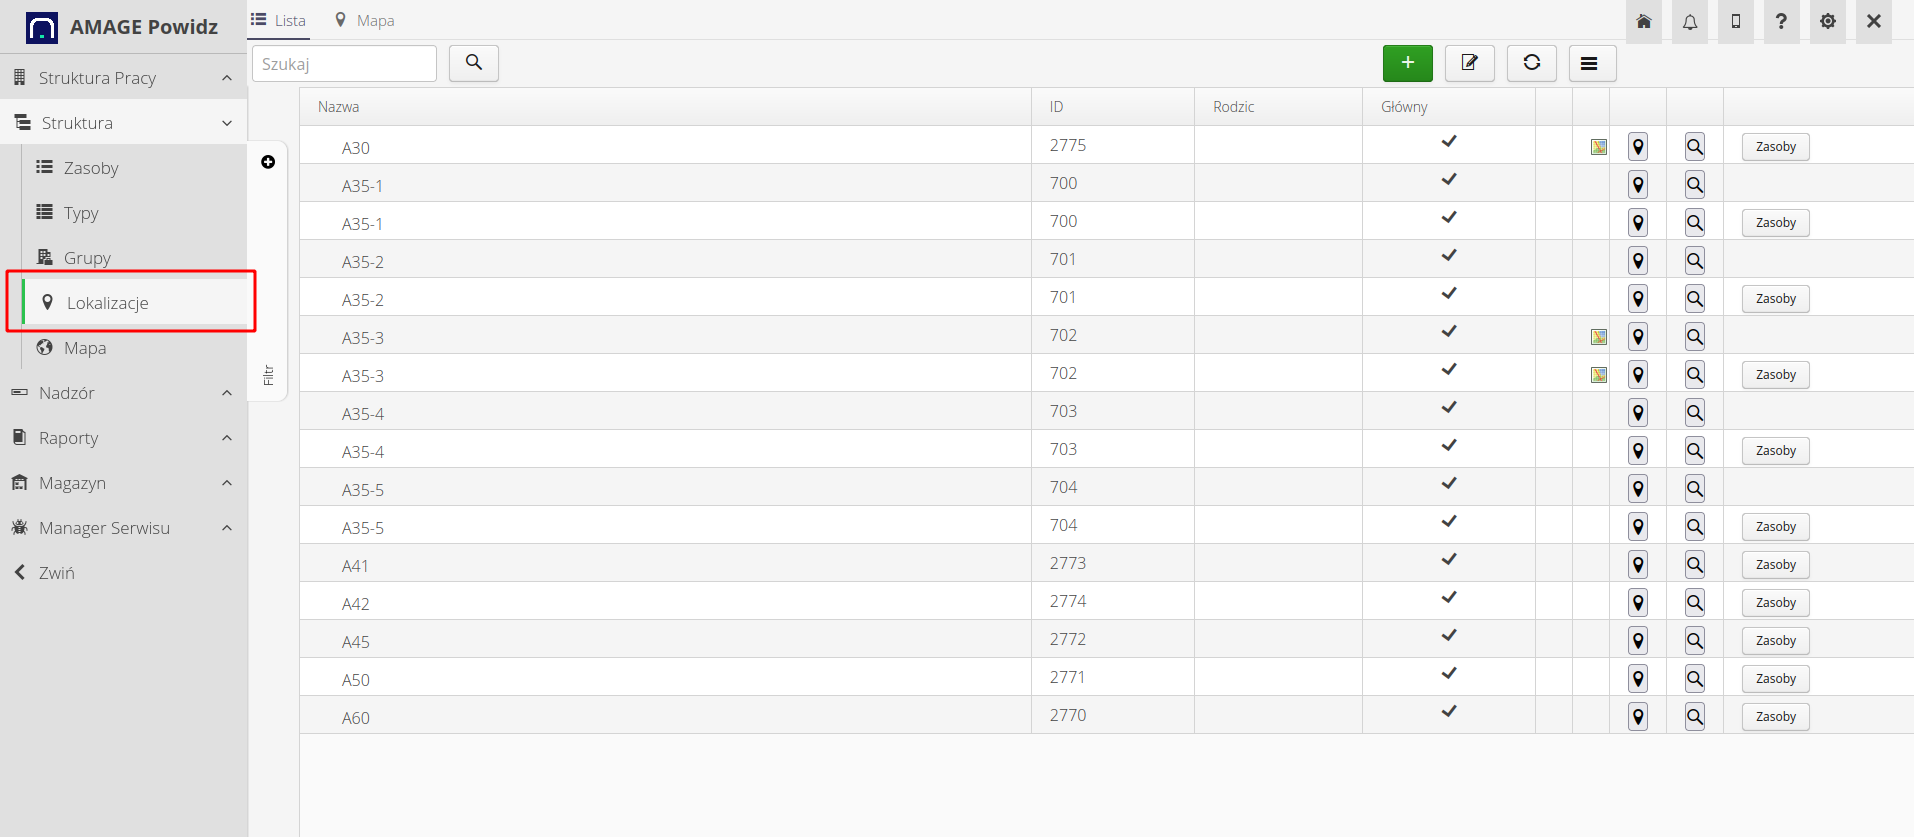Click magnifier details icon for A60 row

[1695, 717]
